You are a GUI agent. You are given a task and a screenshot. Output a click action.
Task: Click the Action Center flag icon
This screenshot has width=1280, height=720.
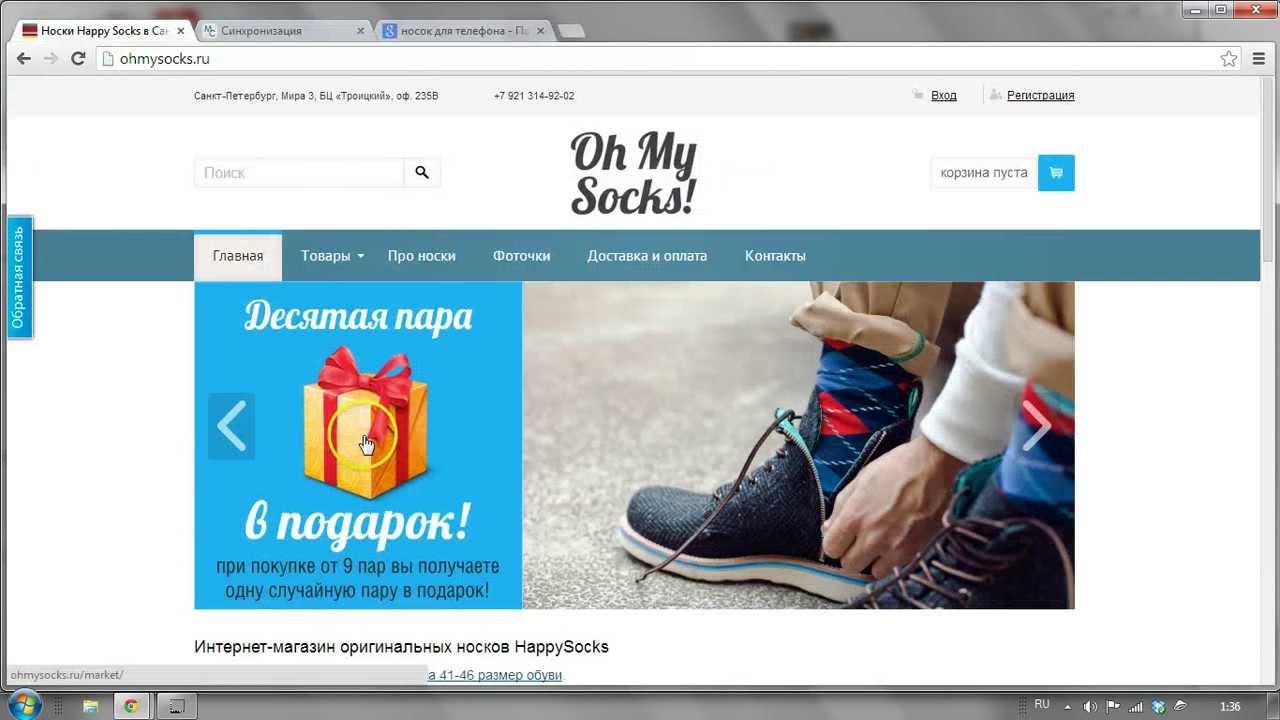point(1113,706)
